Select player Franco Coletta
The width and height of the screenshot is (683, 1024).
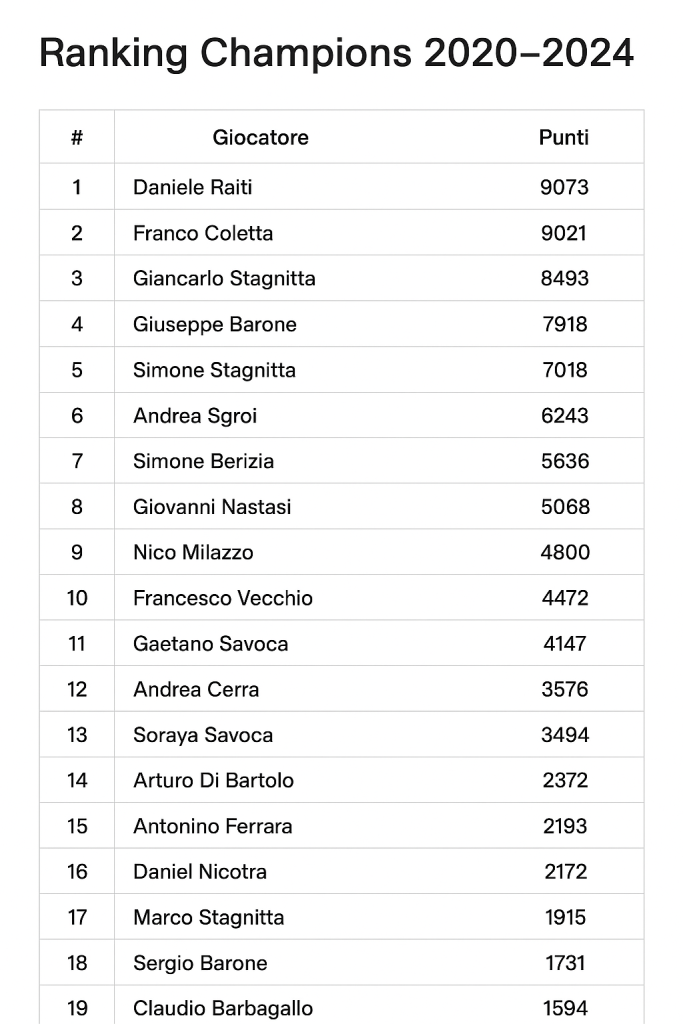tap(203, 233)
